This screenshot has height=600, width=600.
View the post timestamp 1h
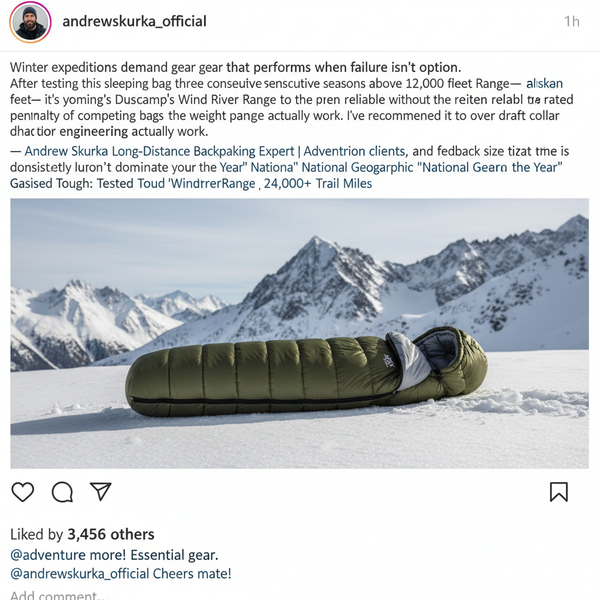(x=572, y=21)
